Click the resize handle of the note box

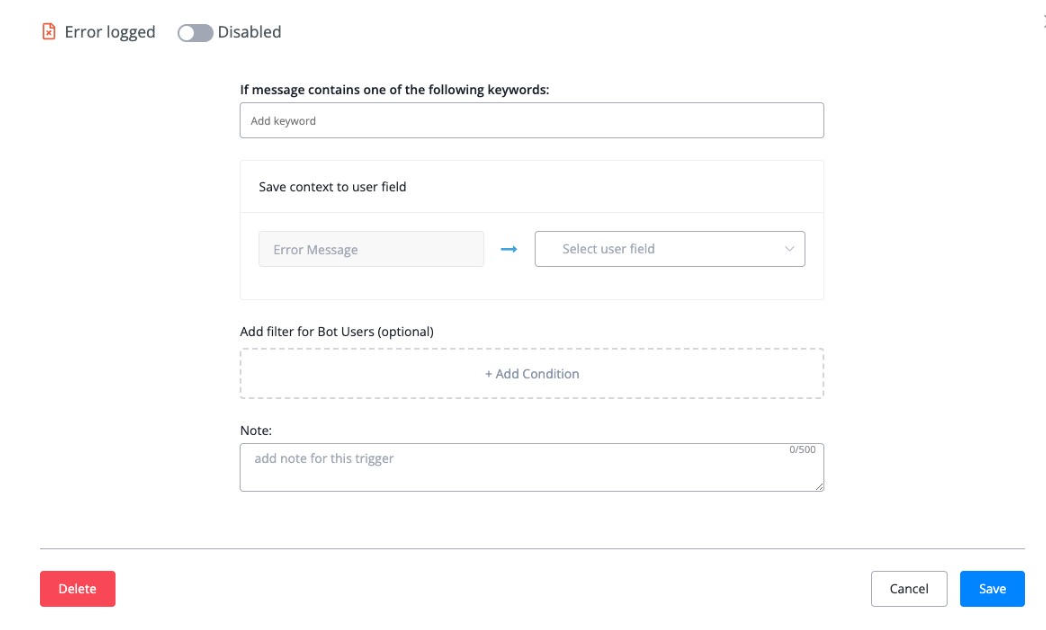click(x=819, y=486)
